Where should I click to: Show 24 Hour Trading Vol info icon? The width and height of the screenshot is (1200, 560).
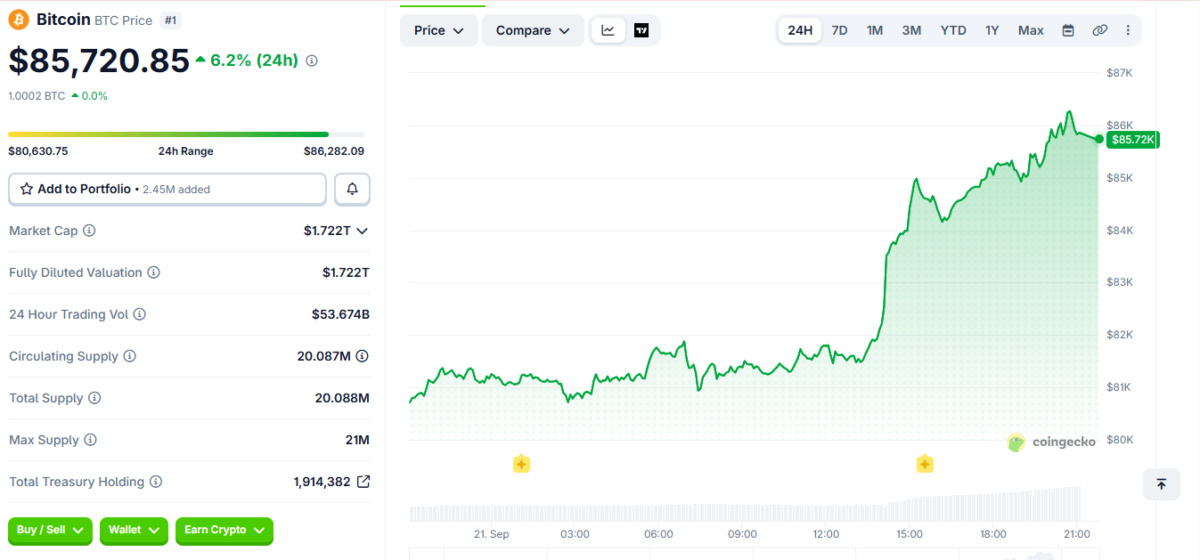[x=140, y=315]
